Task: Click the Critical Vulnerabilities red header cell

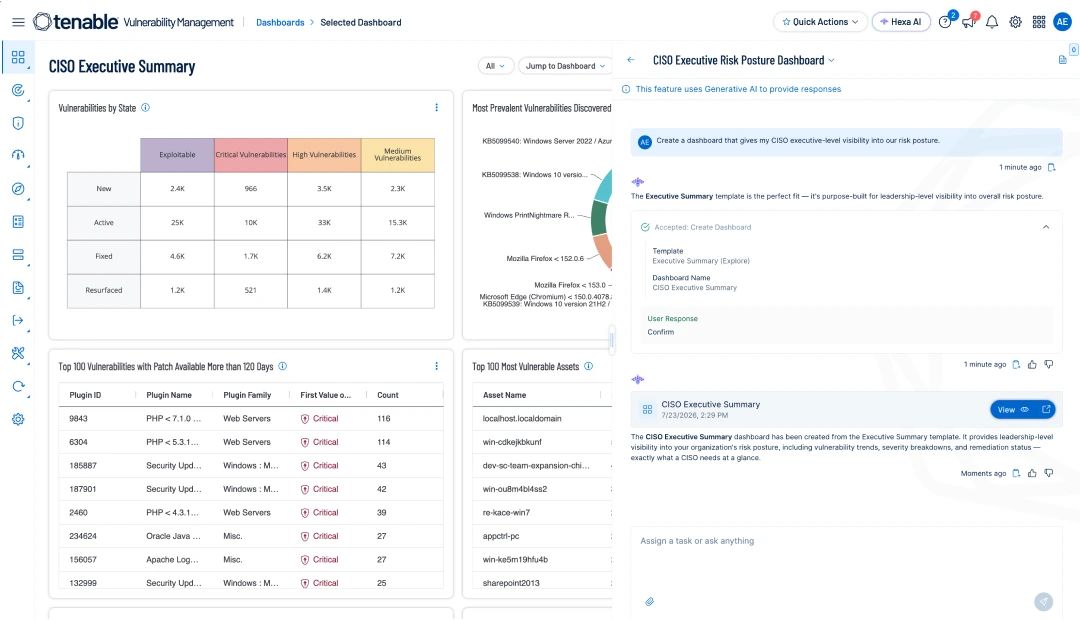Action: pos(251,155)
